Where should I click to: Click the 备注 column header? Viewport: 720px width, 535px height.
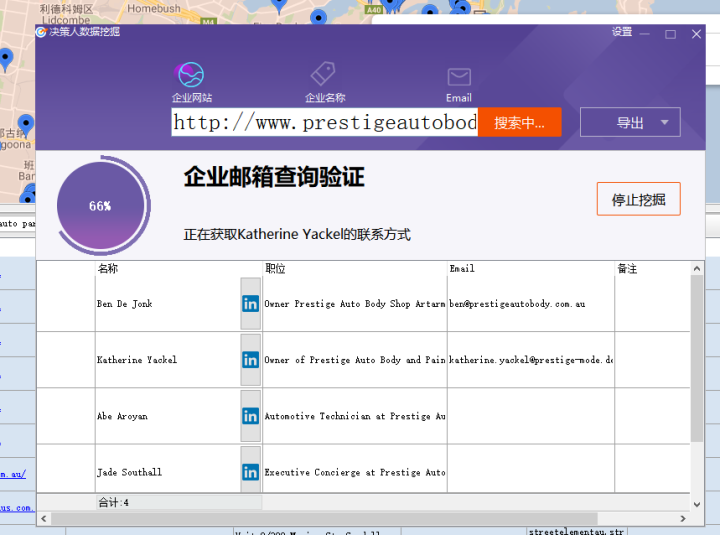point(652,269)
